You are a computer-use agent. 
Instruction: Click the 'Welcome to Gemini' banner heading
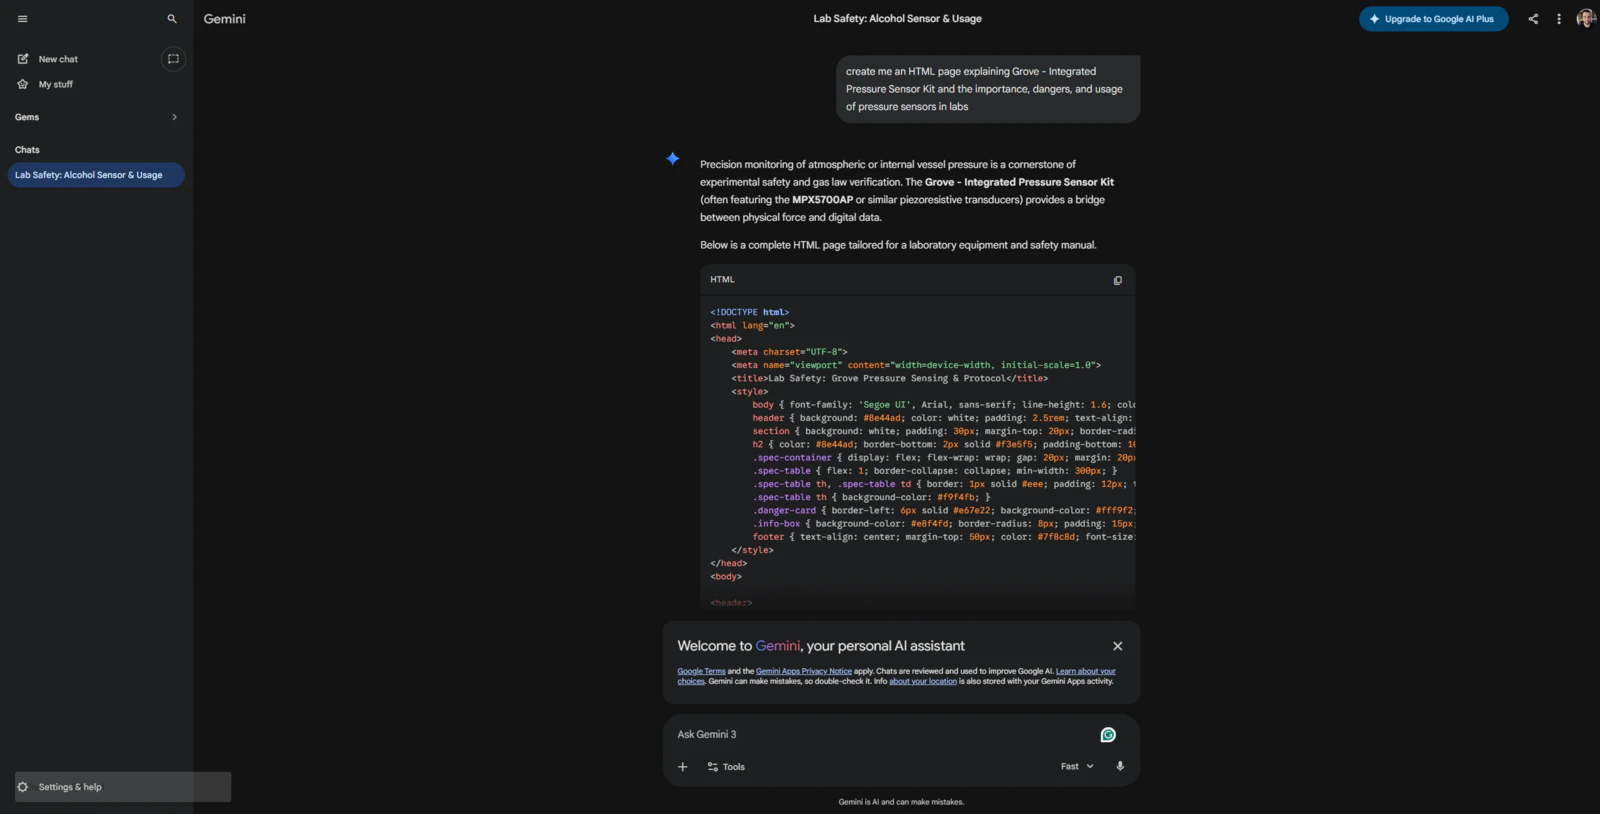tap(821, 646)
